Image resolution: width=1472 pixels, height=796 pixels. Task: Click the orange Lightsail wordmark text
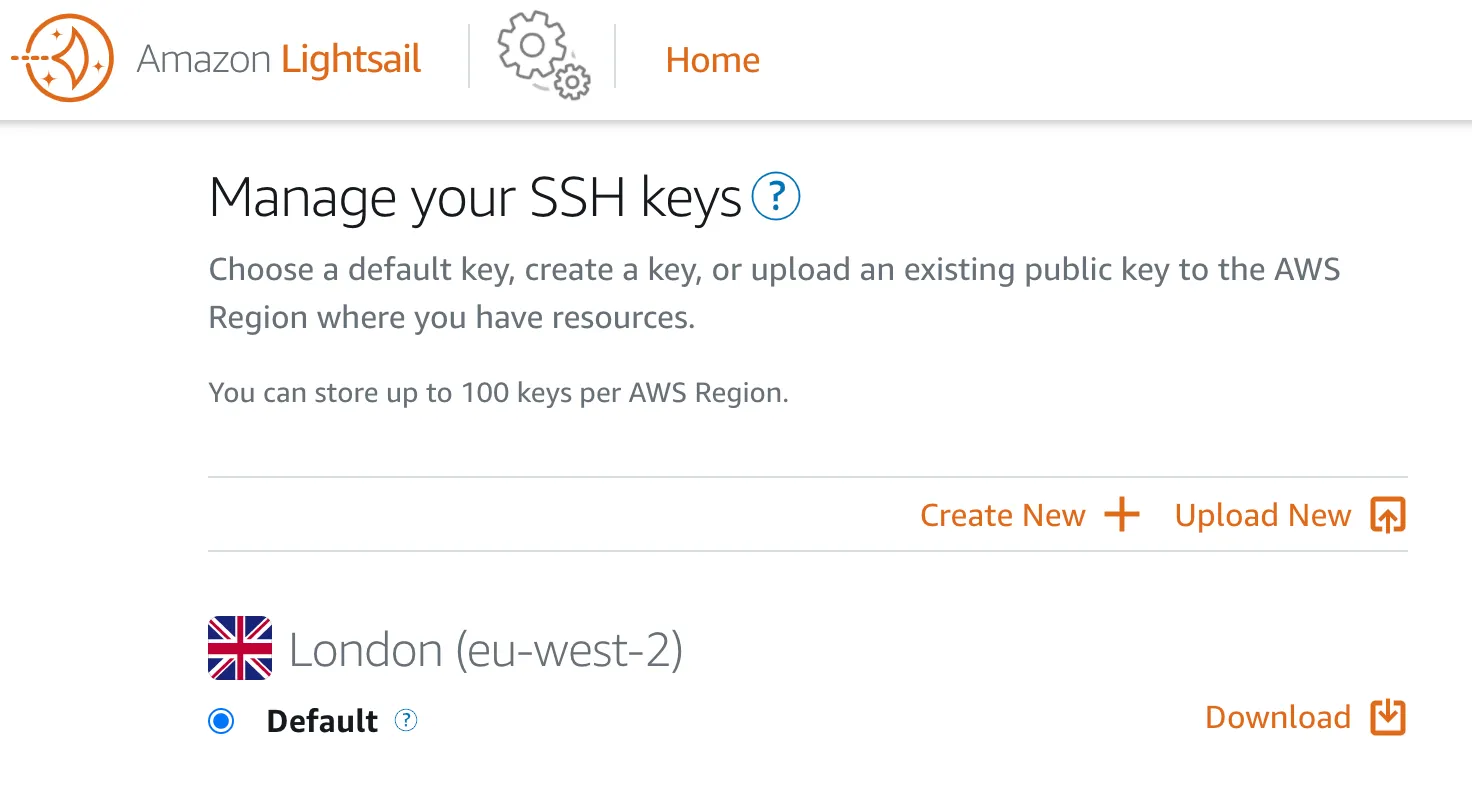(x=351, y=60)
